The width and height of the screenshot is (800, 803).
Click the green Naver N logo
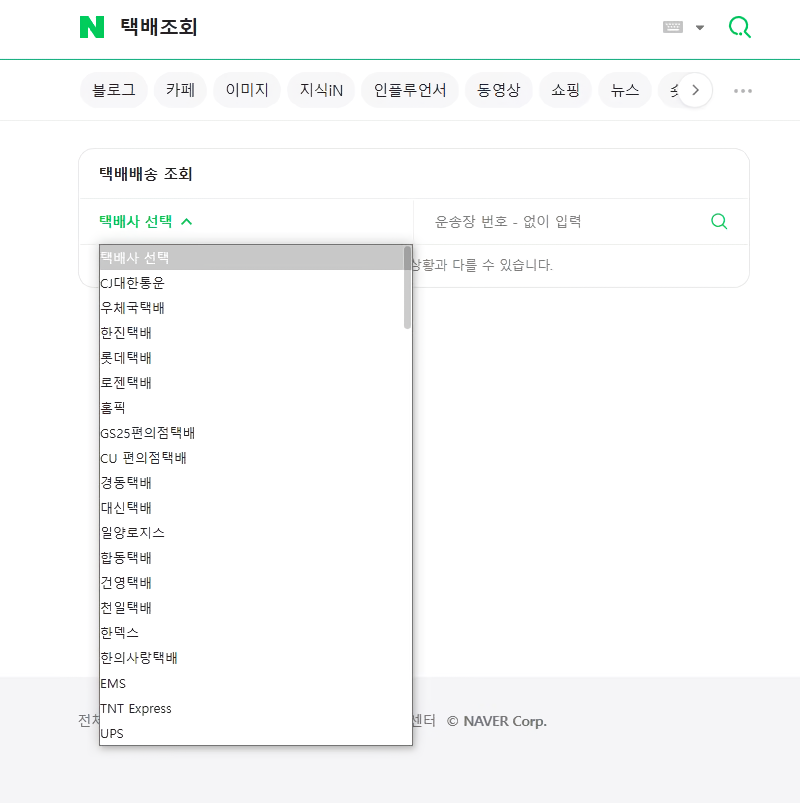point(92,27)
